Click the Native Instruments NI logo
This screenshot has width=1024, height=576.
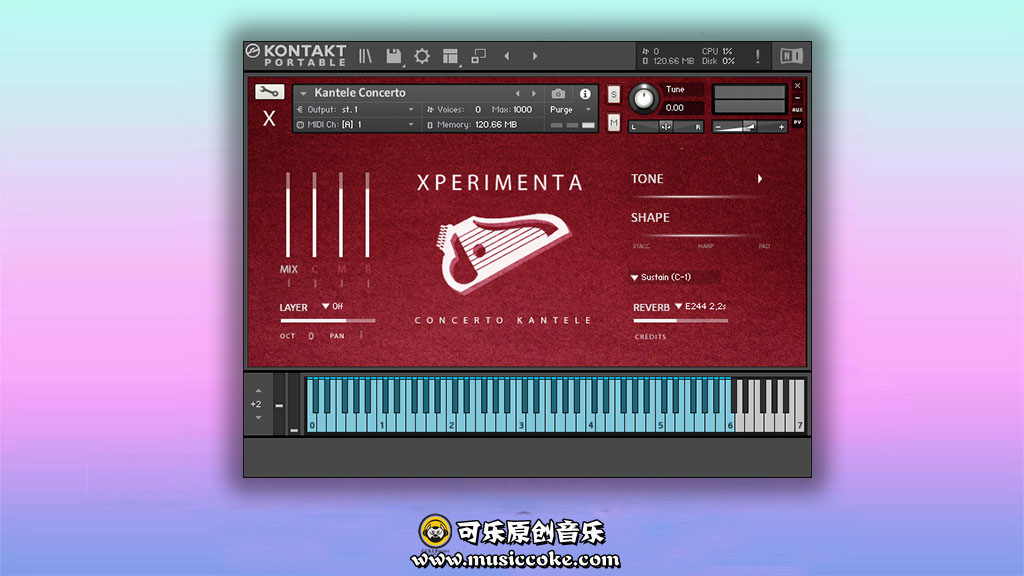coord(792,56)
